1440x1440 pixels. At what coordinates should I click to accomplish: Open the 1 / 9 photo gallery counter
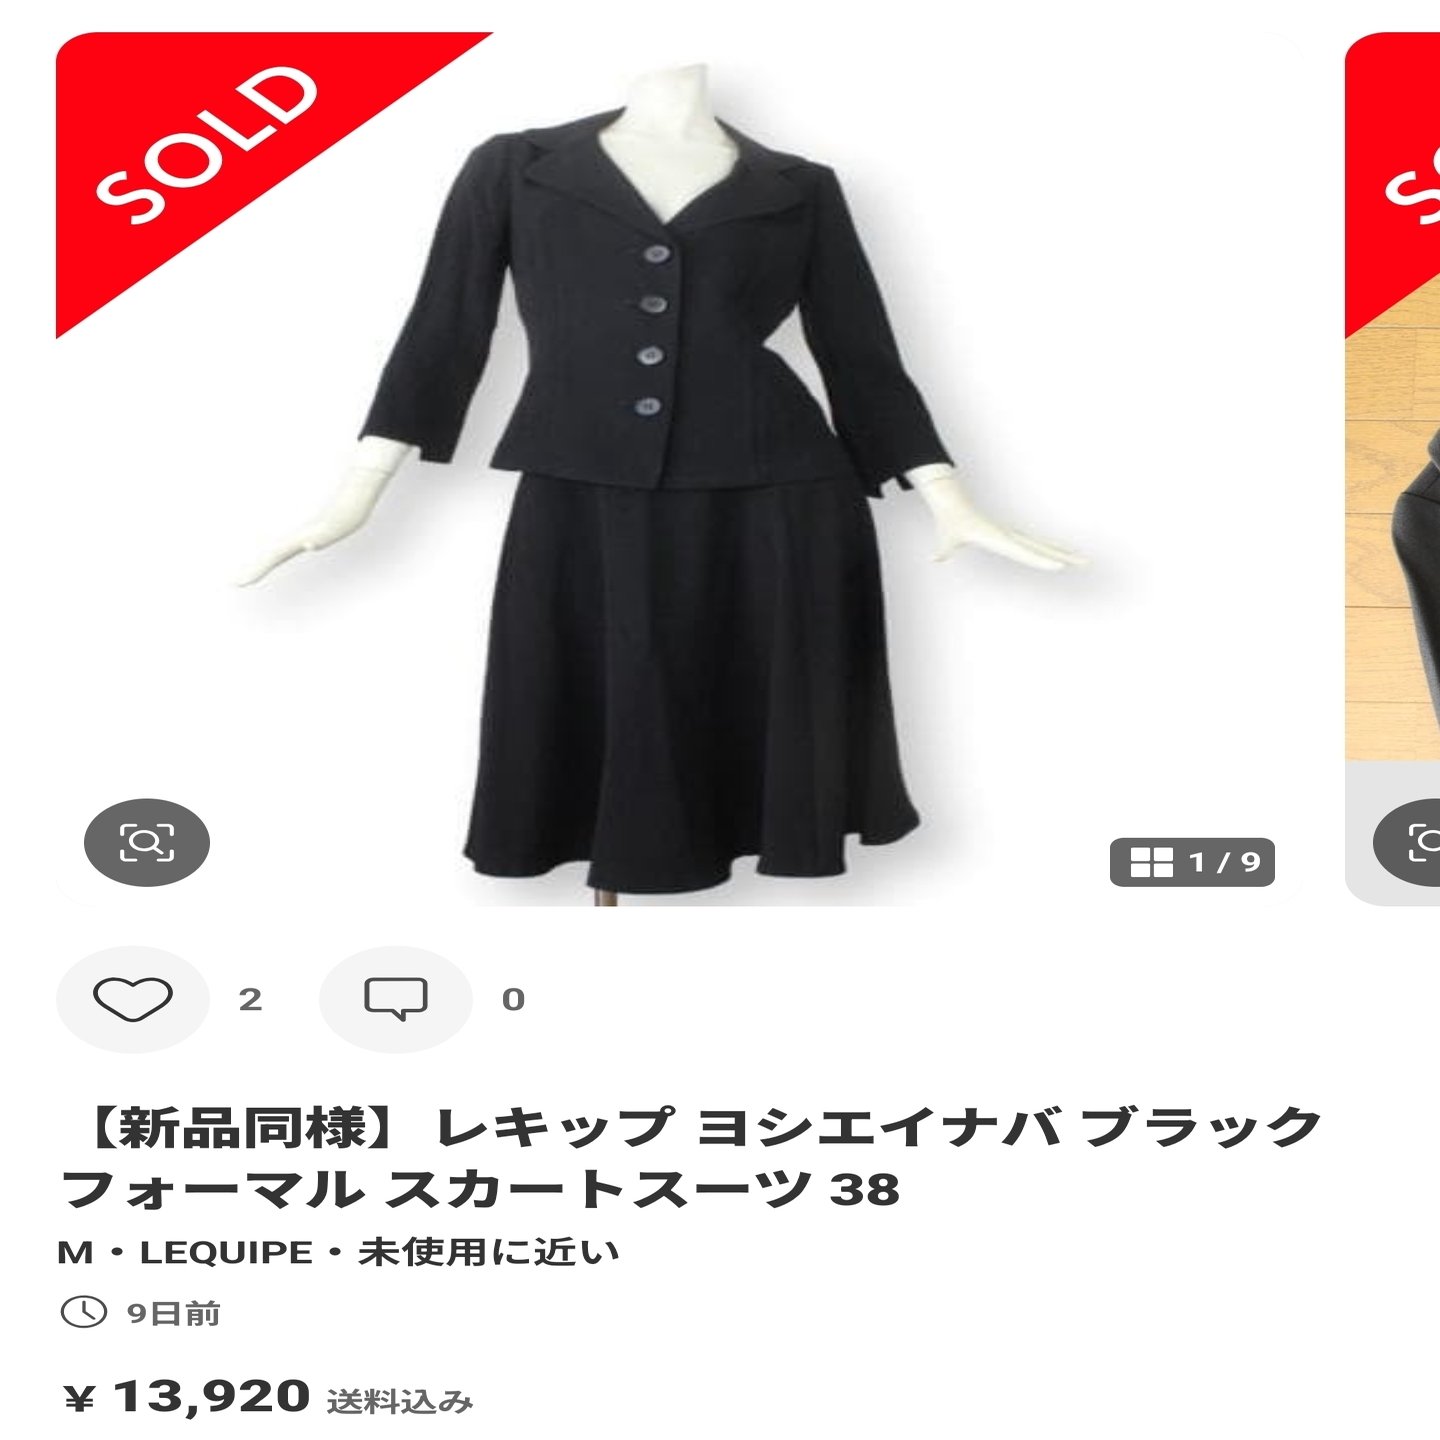(1192, 862)
